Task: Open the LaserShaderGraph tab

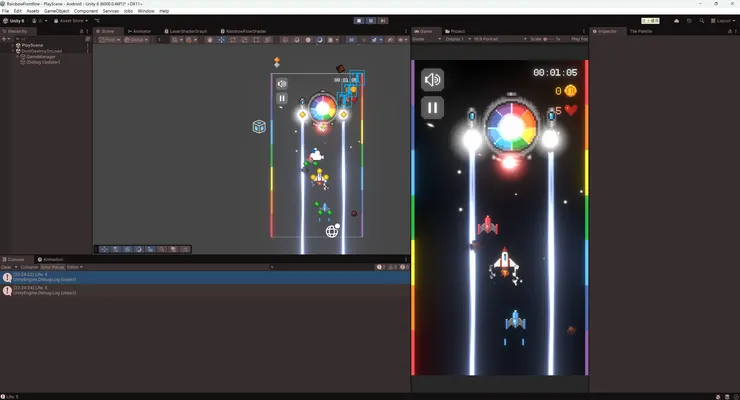Action: [x=185, y=31]
